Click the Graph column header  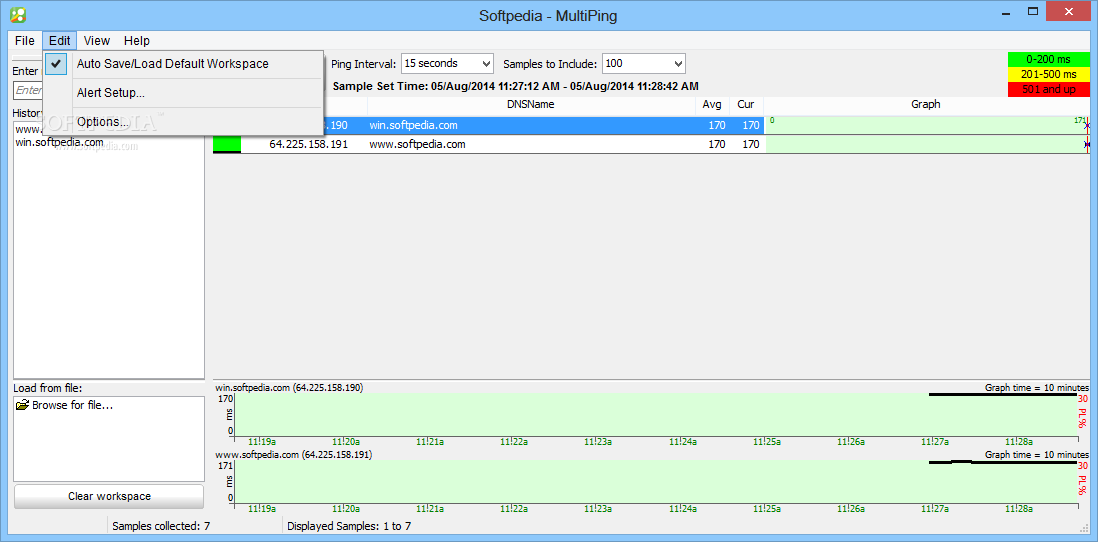point(926,104)
